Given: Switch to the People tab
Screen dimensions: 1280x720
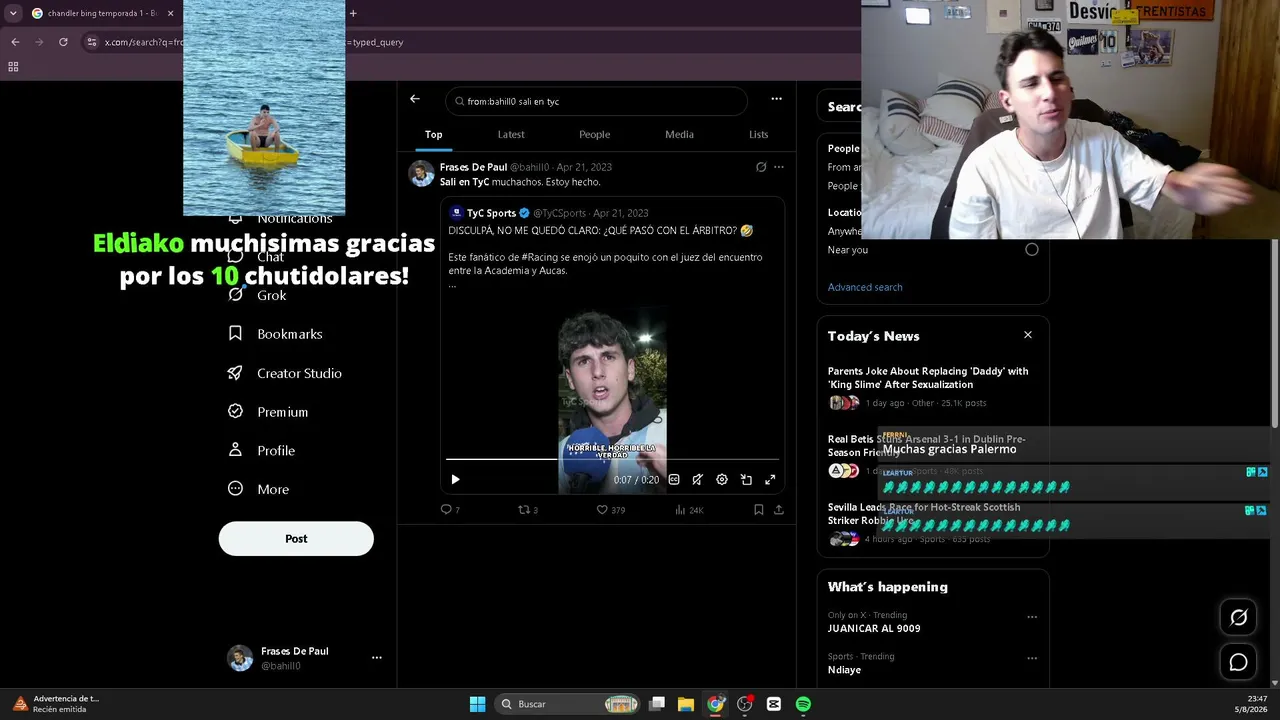Looking at the screenshot, I should [594, 135].
